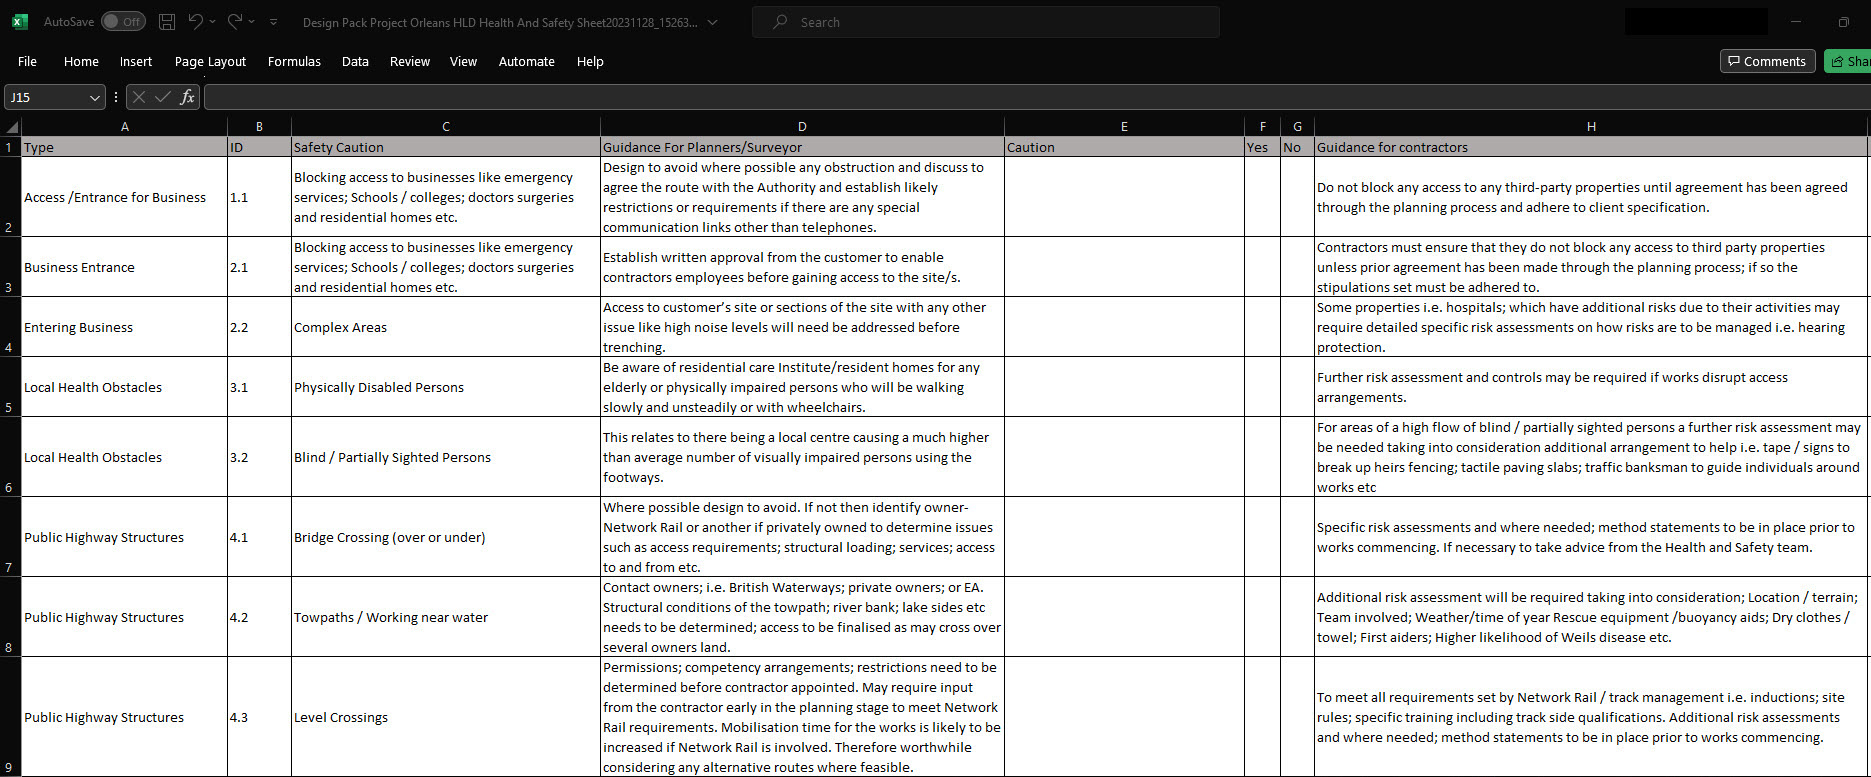Click the 'Blind / Partially Sighted Persons' cell
This screenshot has height=777, width=1871.
tap(446, 457)
